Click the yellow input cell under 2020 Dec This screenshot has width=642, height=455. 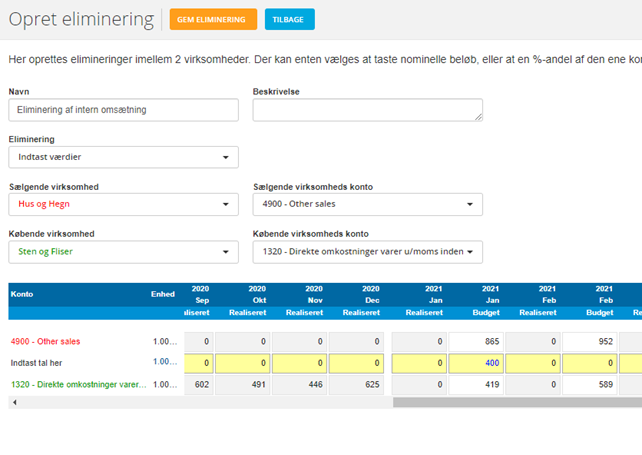(356, 362)
